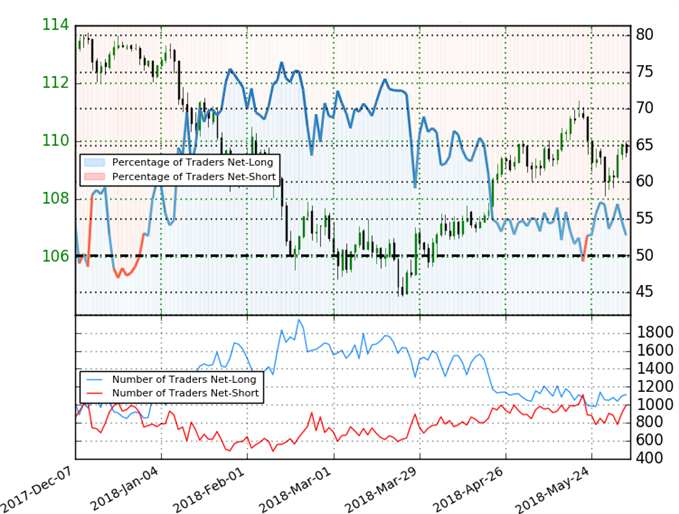Image resolution: width=679 pixels, height=514 pixels.
Task: Click the light blue Net-Long percentage legend swatch
Action: tap(94, 162)
